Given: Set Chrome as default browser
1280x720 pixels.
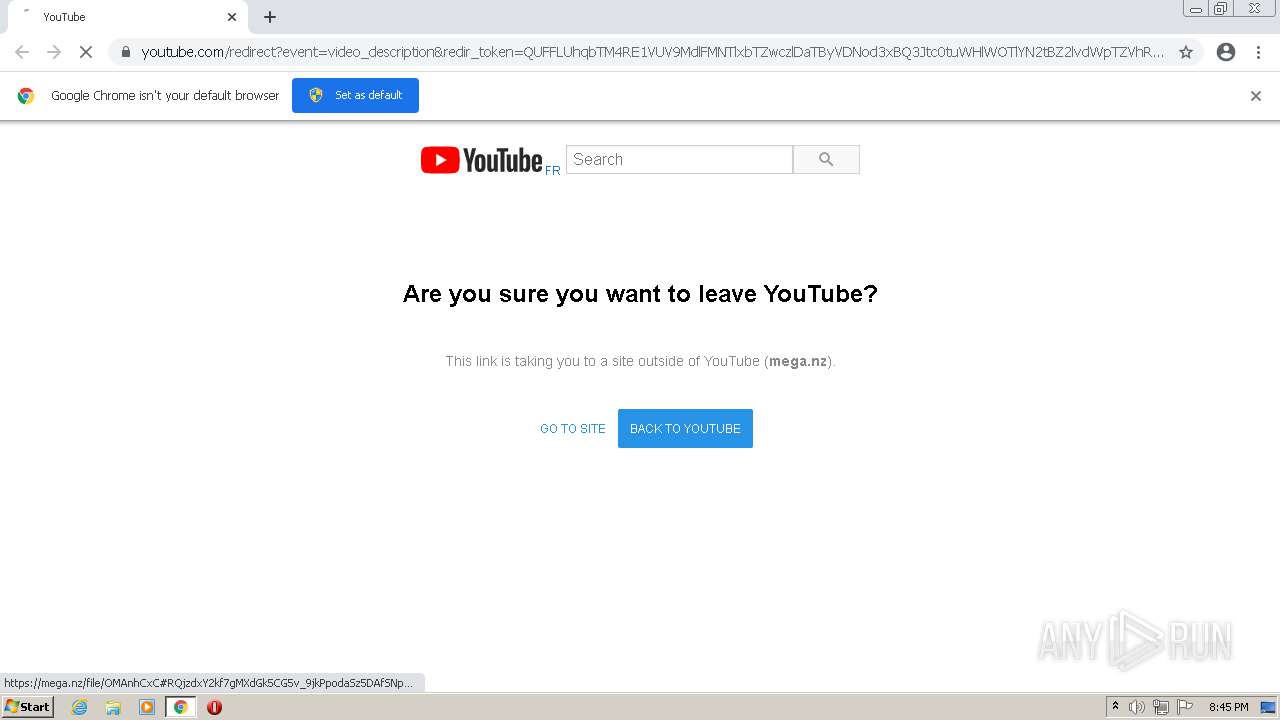Looking at the screenshot, I should coord(355,95).
